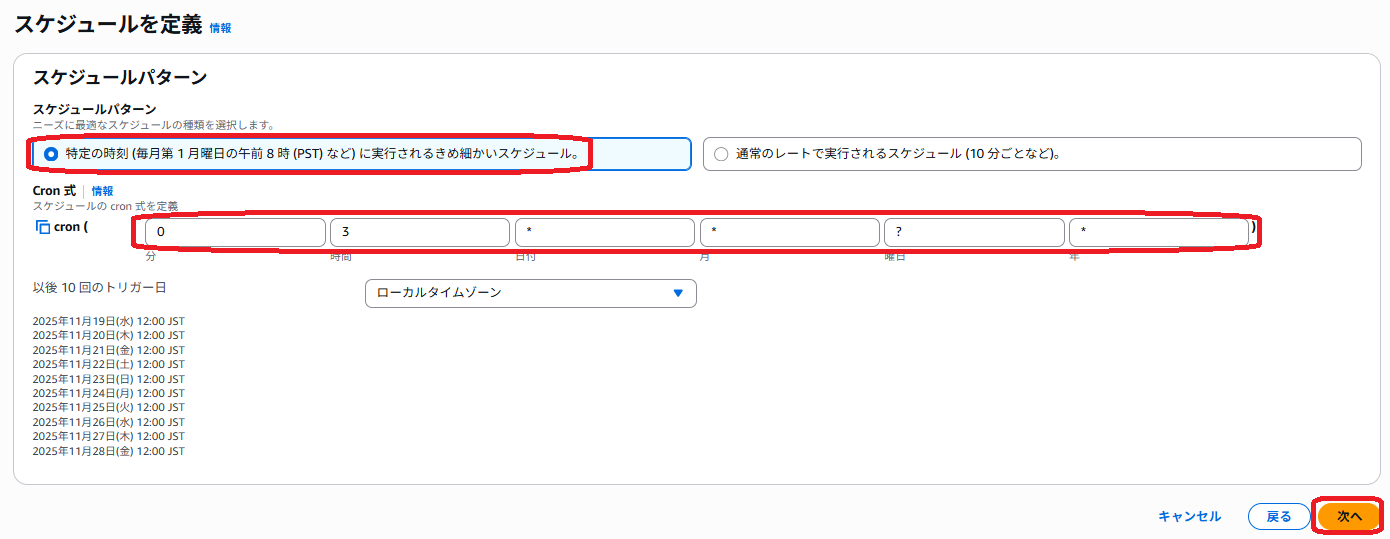Copy the cron expression icon
The height and width of the screenshot is (539, 1390).
coord(42,227)
